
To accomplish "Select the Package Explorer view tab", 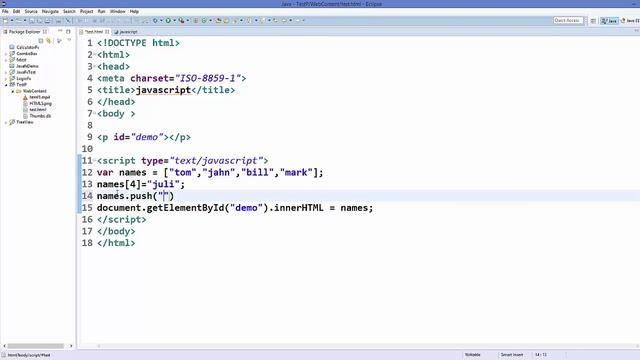I will pos(24,31).
